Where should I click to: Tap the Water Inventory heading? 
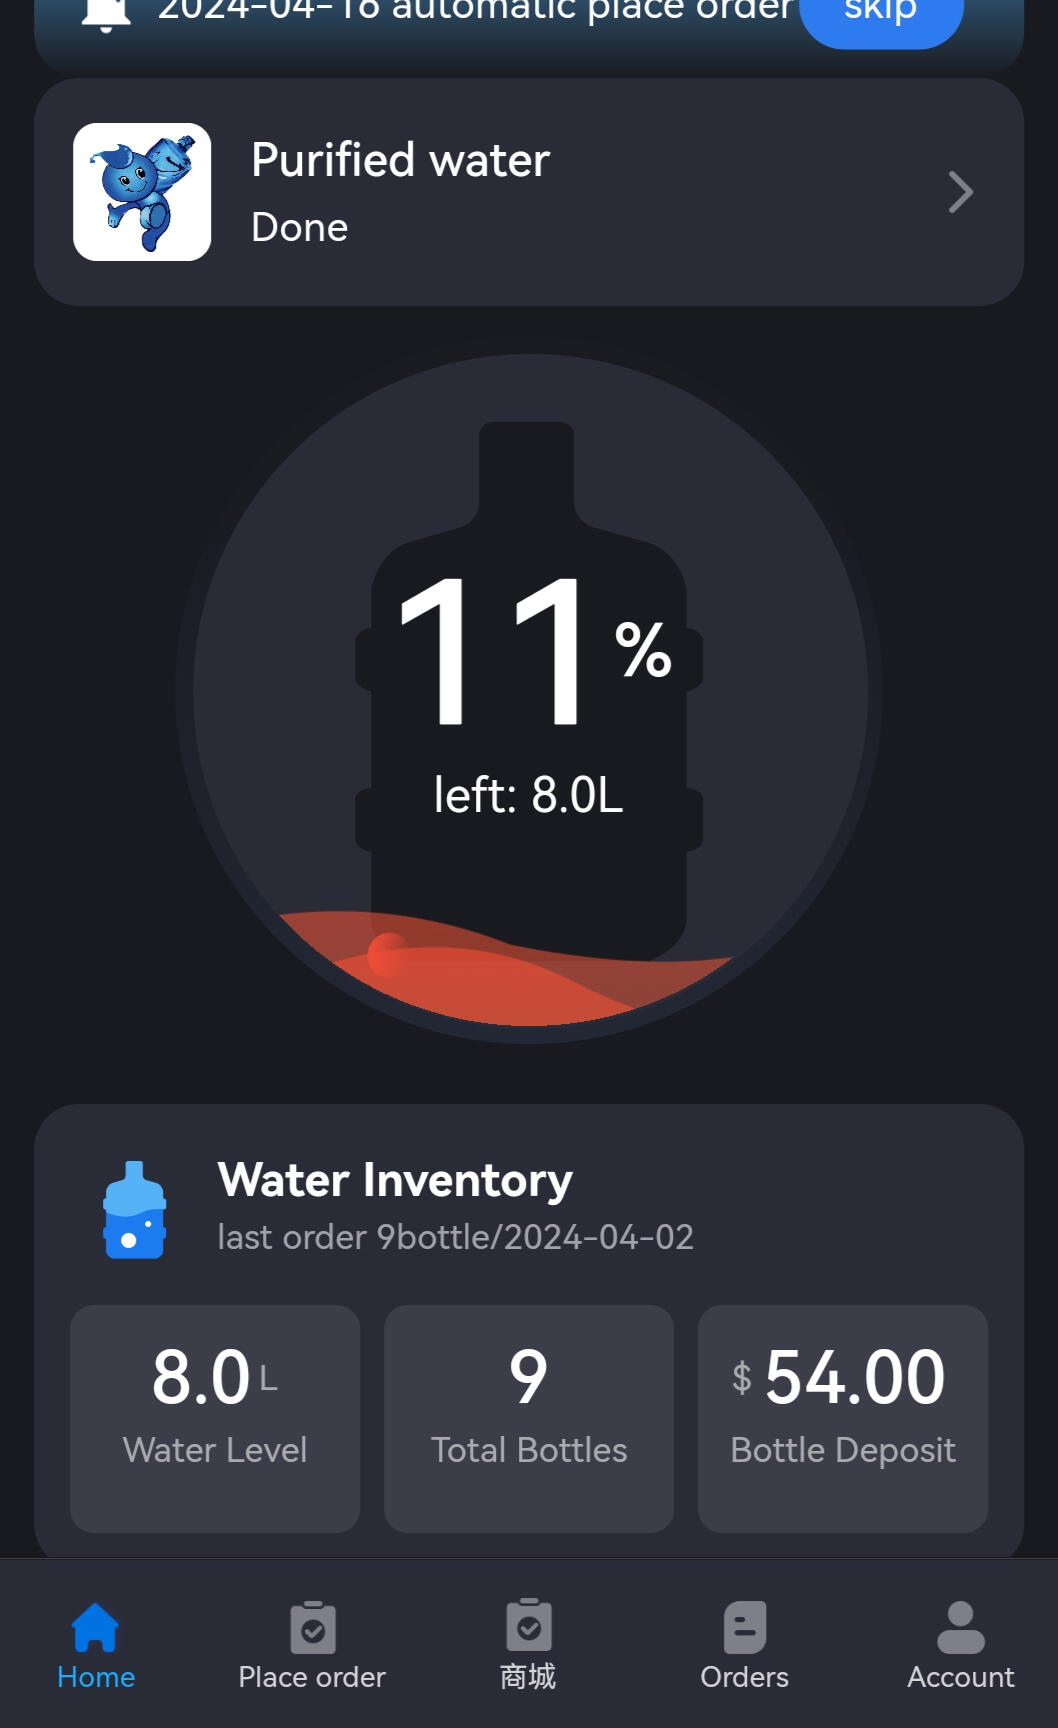click(x=395, y=1180)
